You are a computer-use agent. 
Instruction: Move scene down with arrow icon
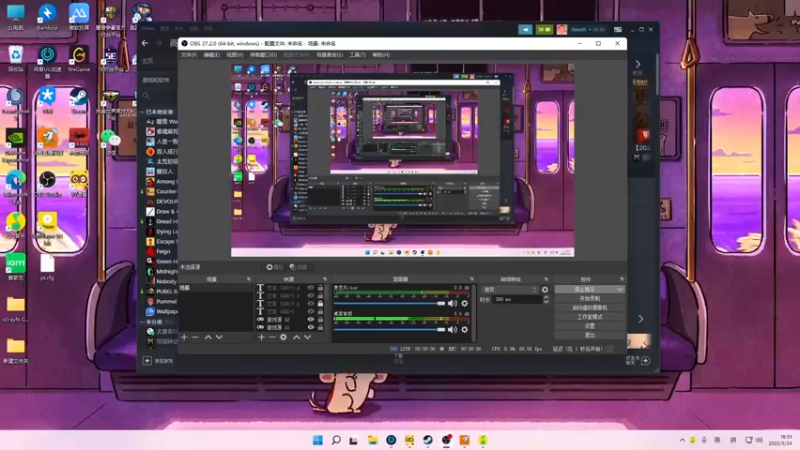click(219, 337)
